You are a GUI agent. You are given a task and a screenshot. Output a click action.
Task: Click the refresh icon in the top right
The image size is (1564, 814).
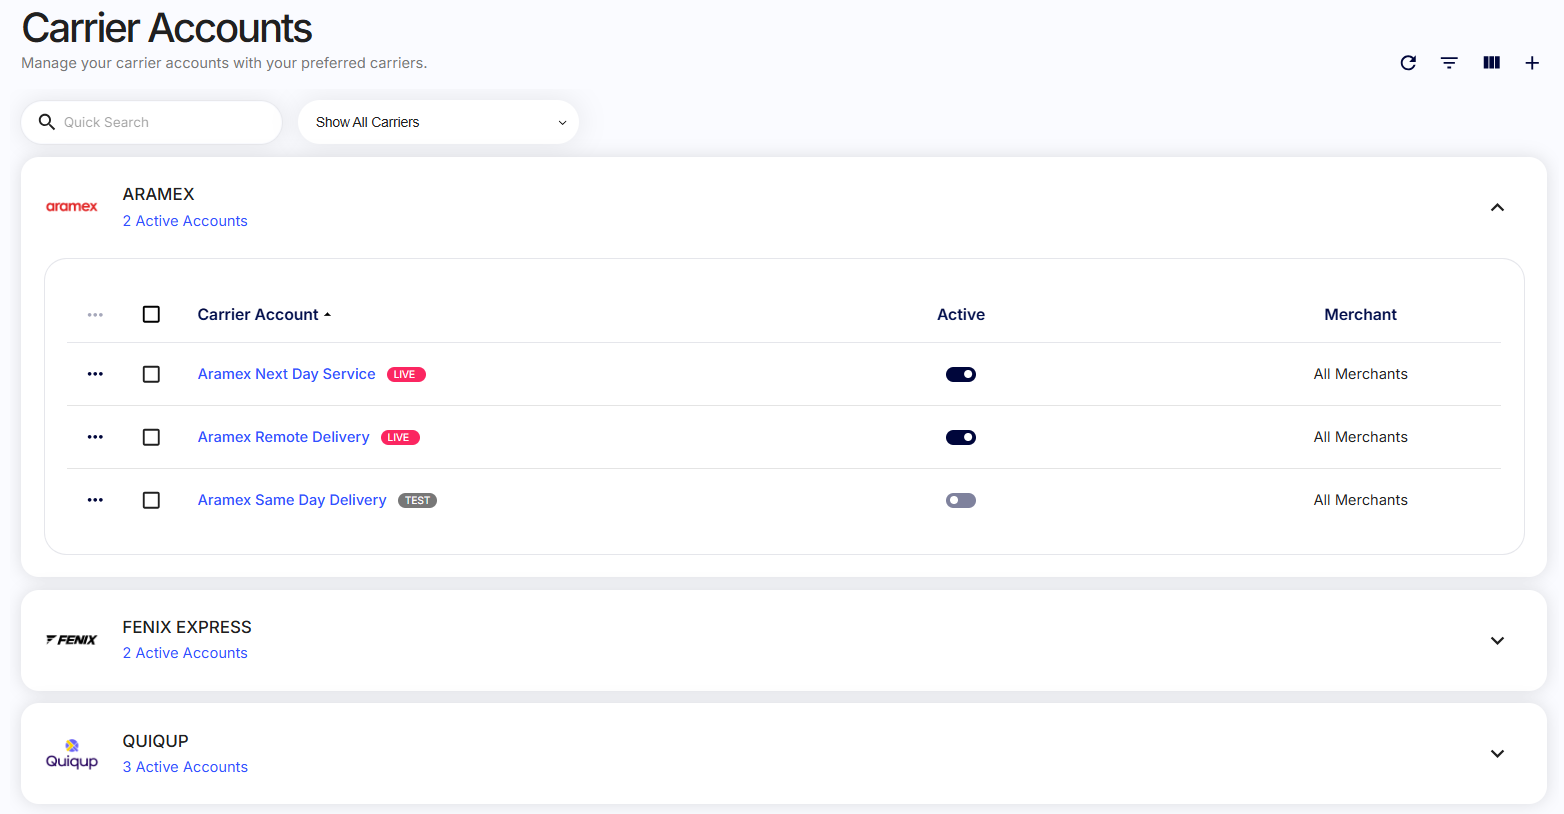click(x=1408, y=63)
